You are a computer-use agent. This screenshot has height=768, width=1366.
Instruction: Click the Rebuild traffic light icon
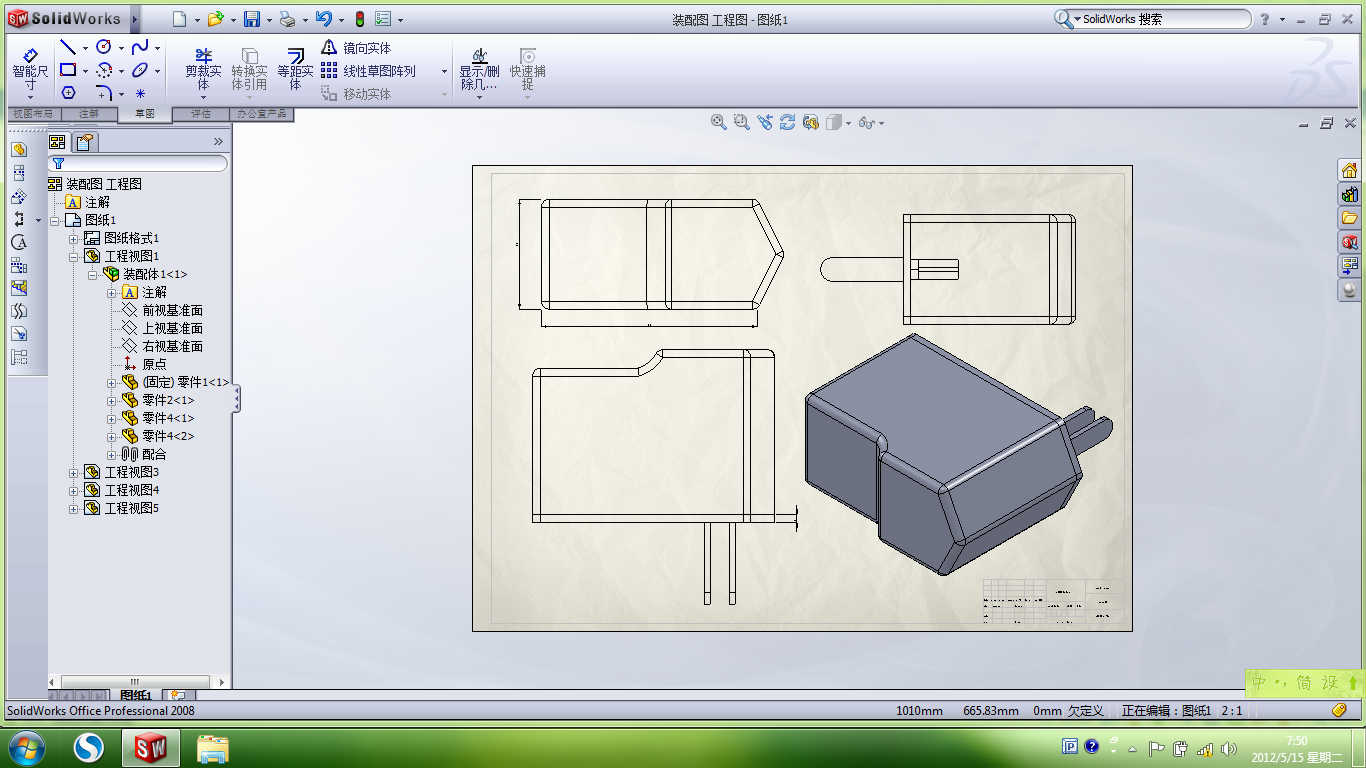[x=360, y=19]
